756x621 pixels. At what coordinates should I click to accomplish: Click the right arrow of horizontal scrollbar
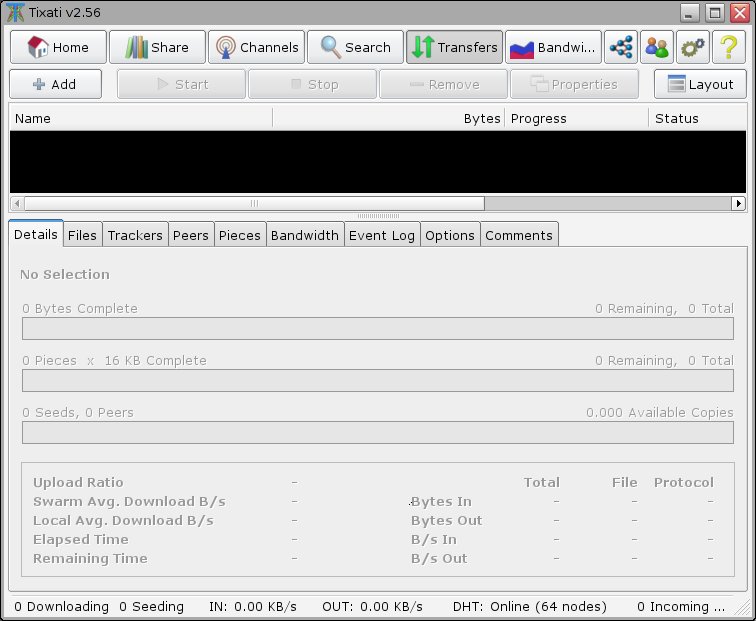739,203
